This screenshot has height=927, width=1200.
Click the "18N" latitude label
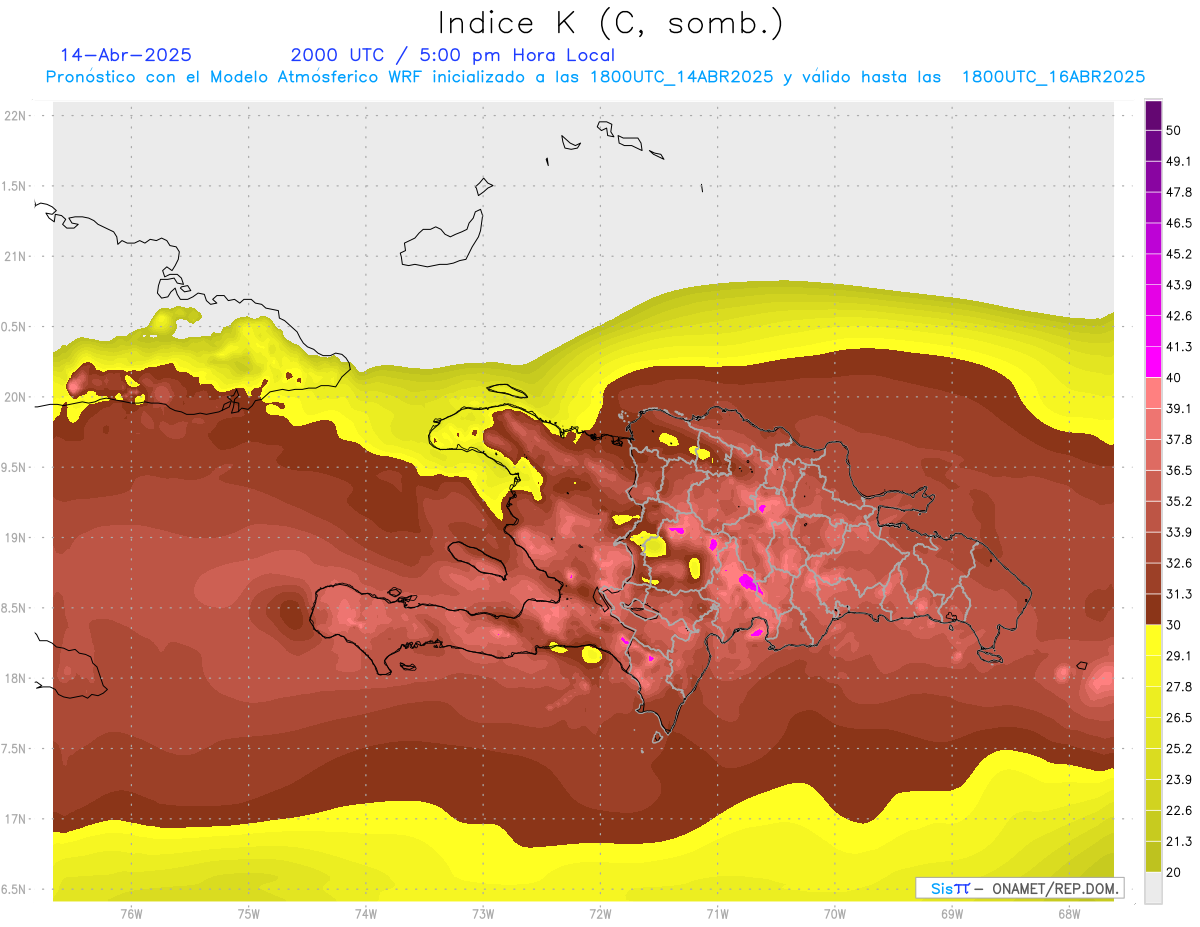[x=17, y=678]
